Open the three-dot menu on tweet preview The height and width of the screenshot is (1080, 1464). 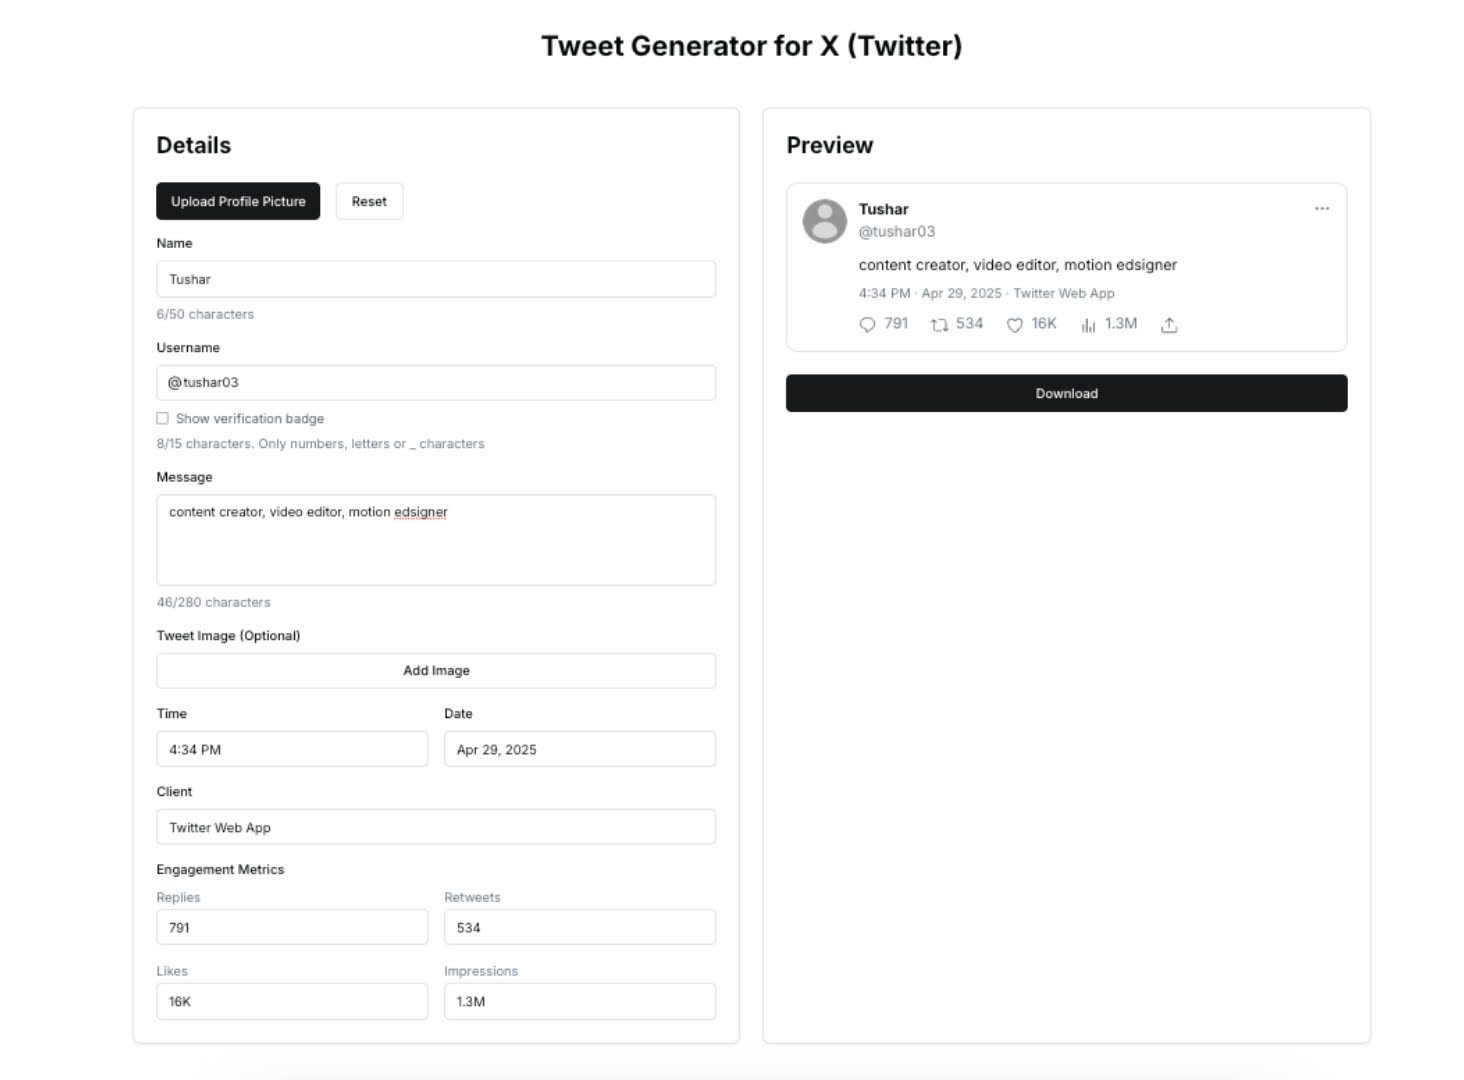click(x=1322, y=209)
